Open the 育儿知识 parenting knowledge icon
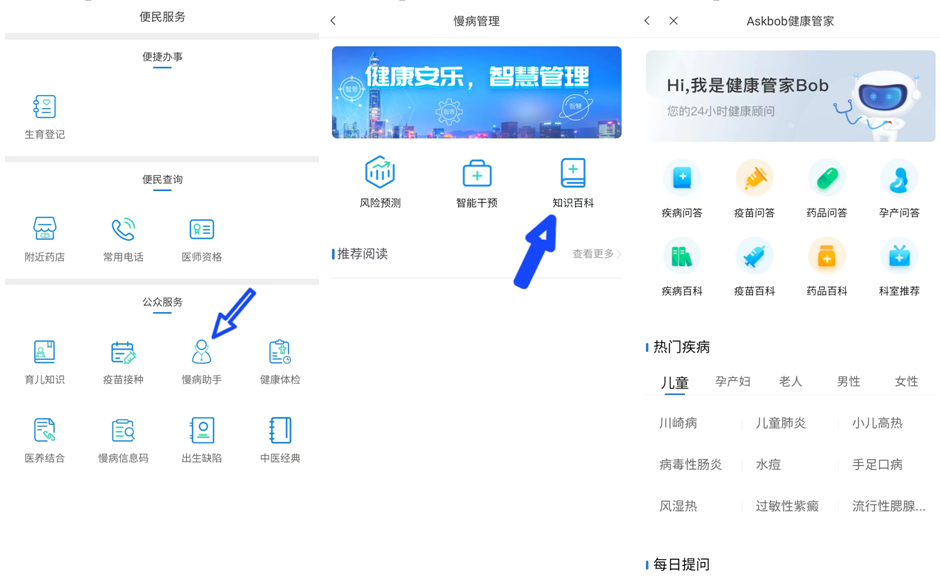This screenshot has width=940, height=586. (44, 352)
